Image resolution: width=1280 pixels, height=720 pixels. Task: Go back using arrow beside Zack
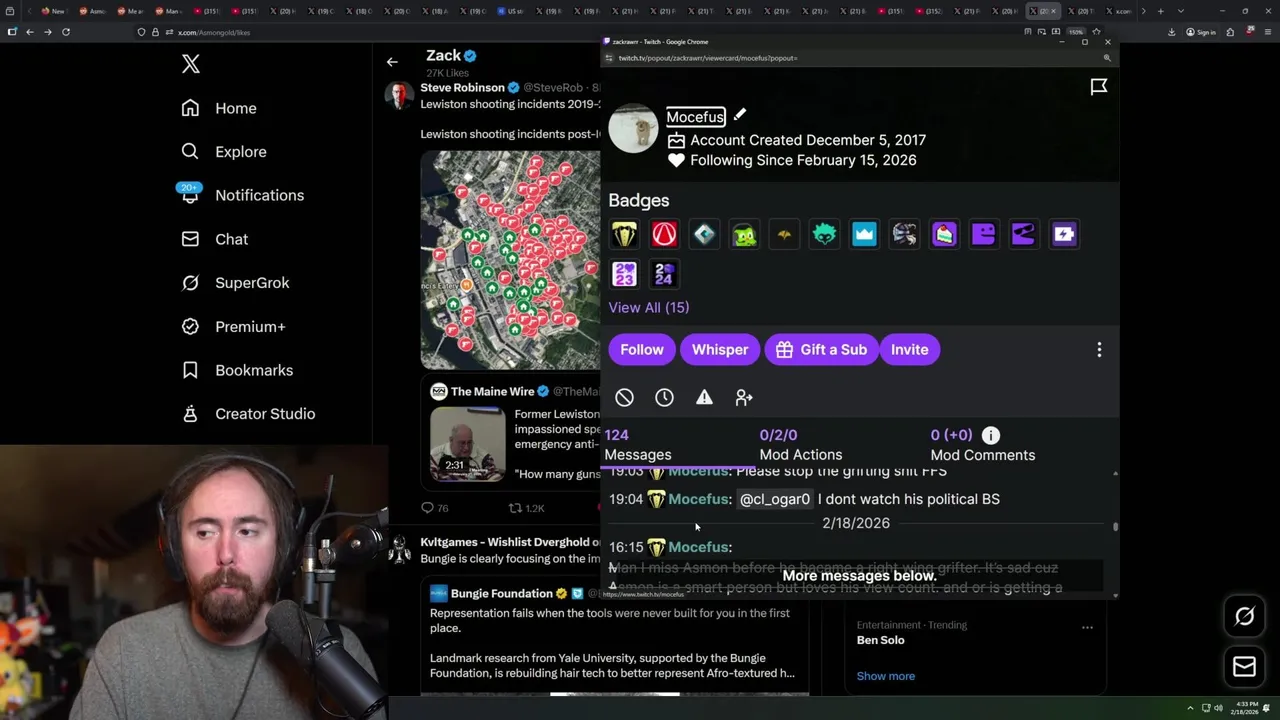pos(392,62)
